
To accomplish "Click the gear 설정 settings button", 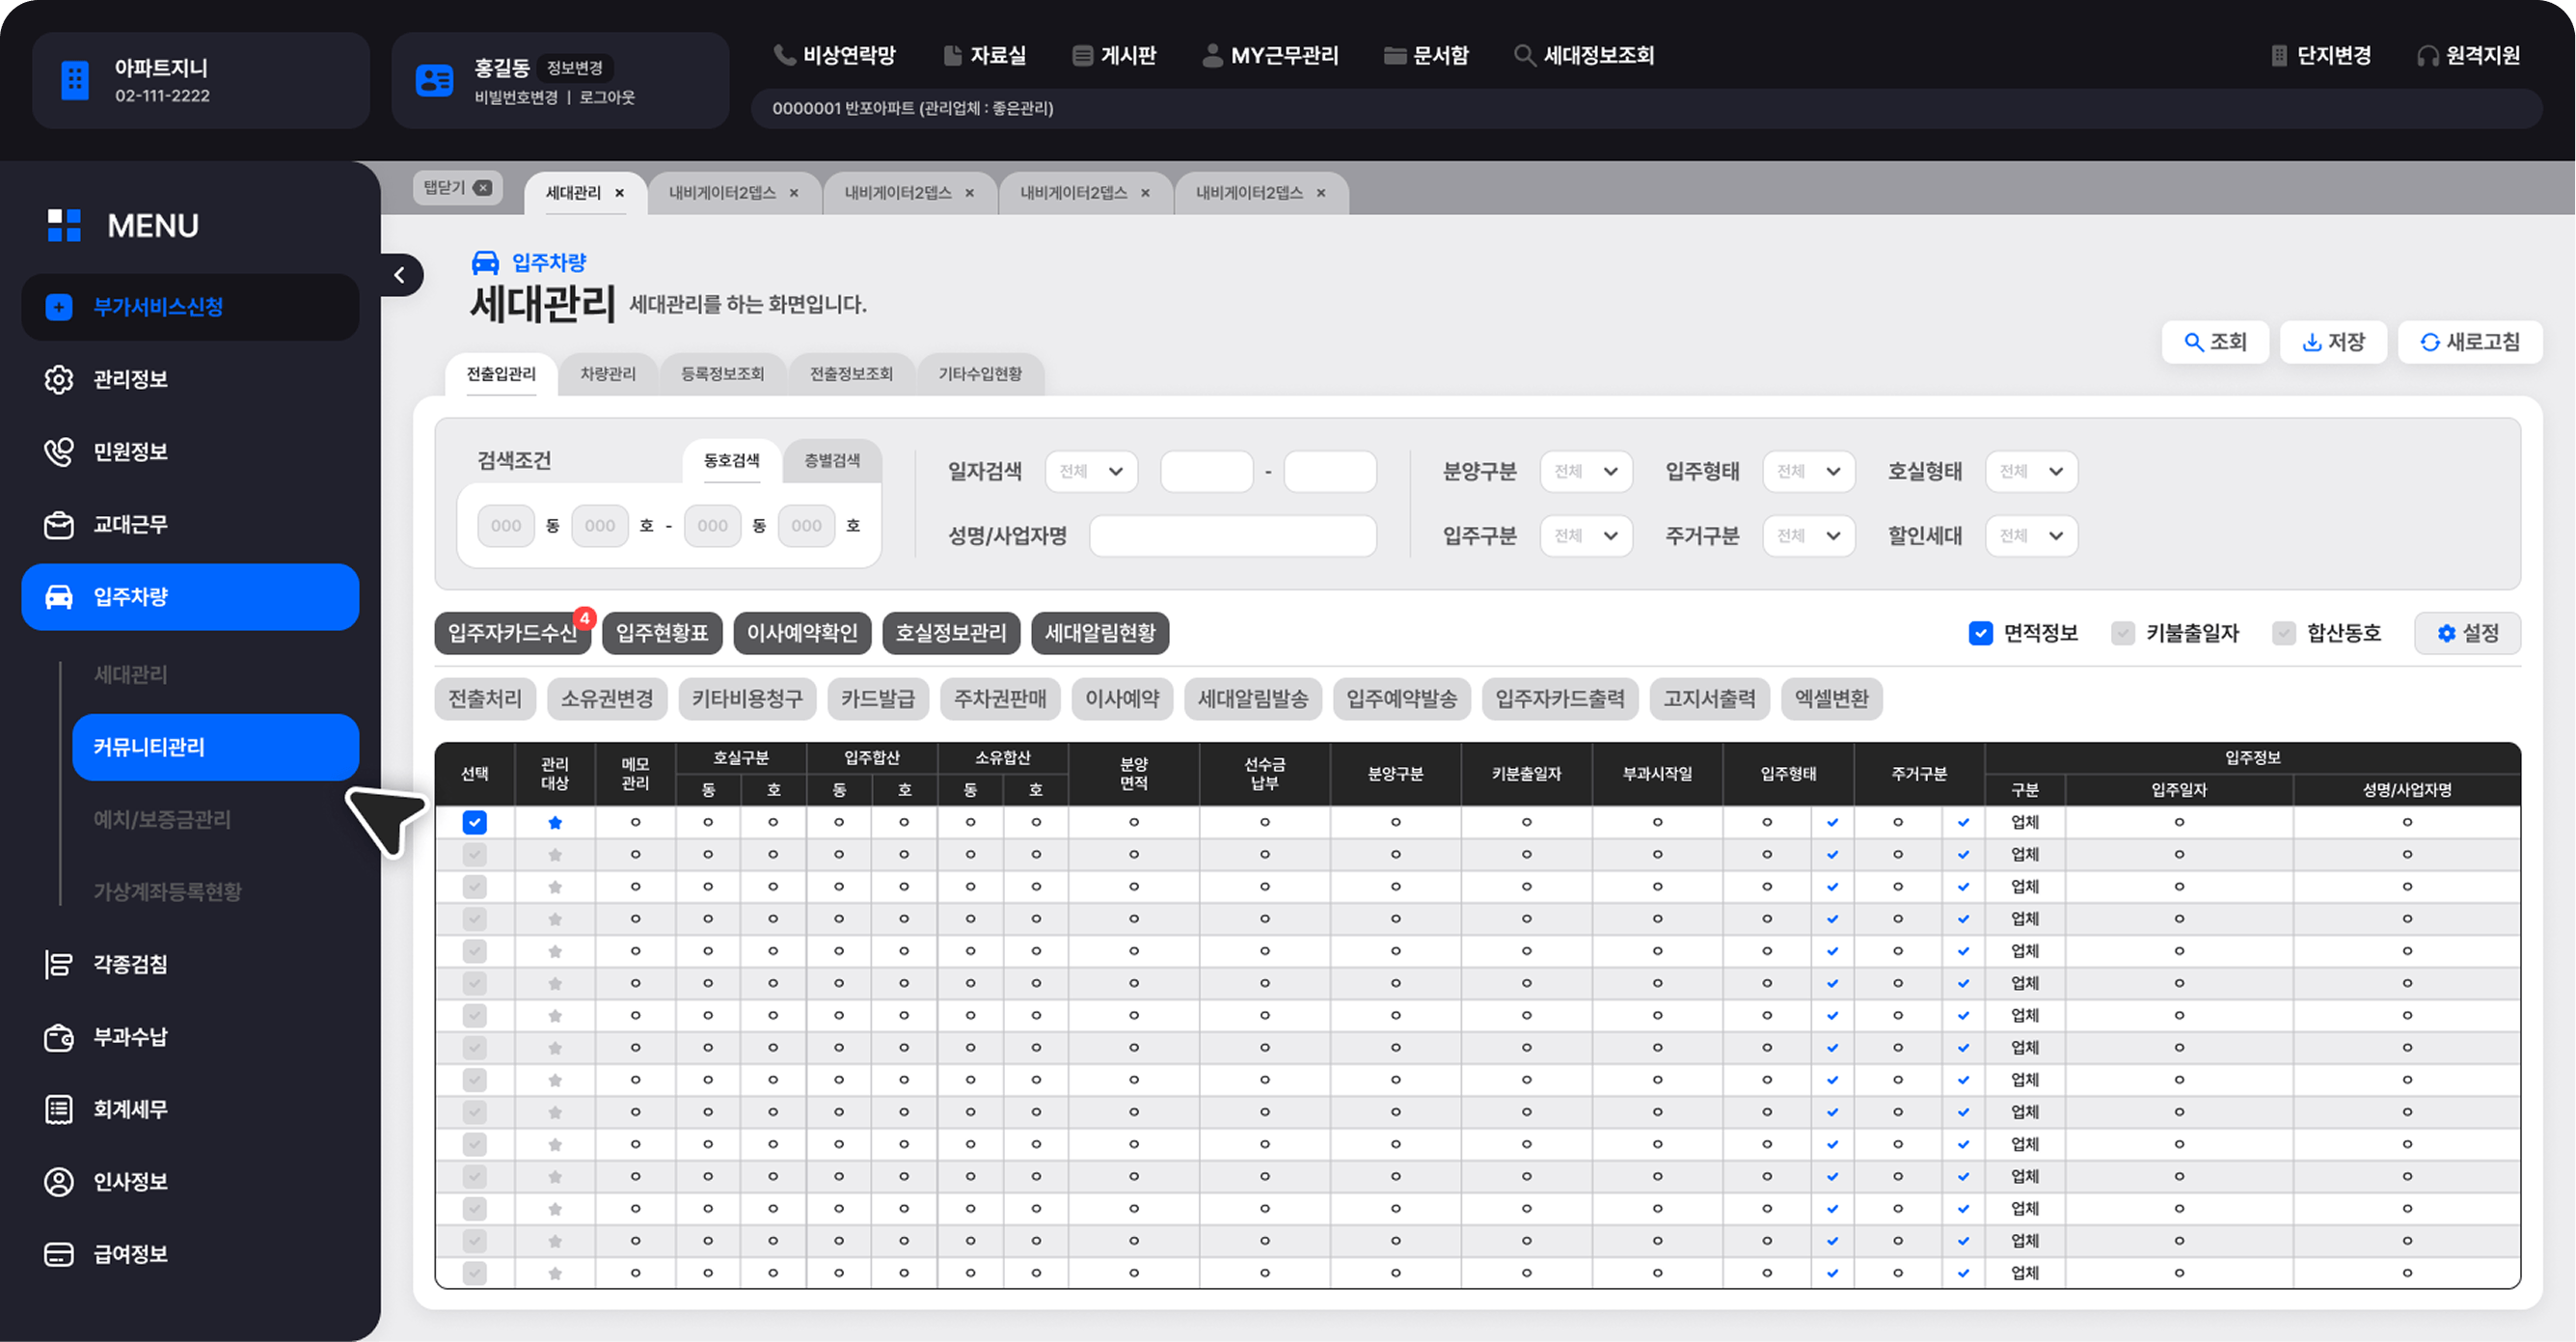I will coord(2467,633).
